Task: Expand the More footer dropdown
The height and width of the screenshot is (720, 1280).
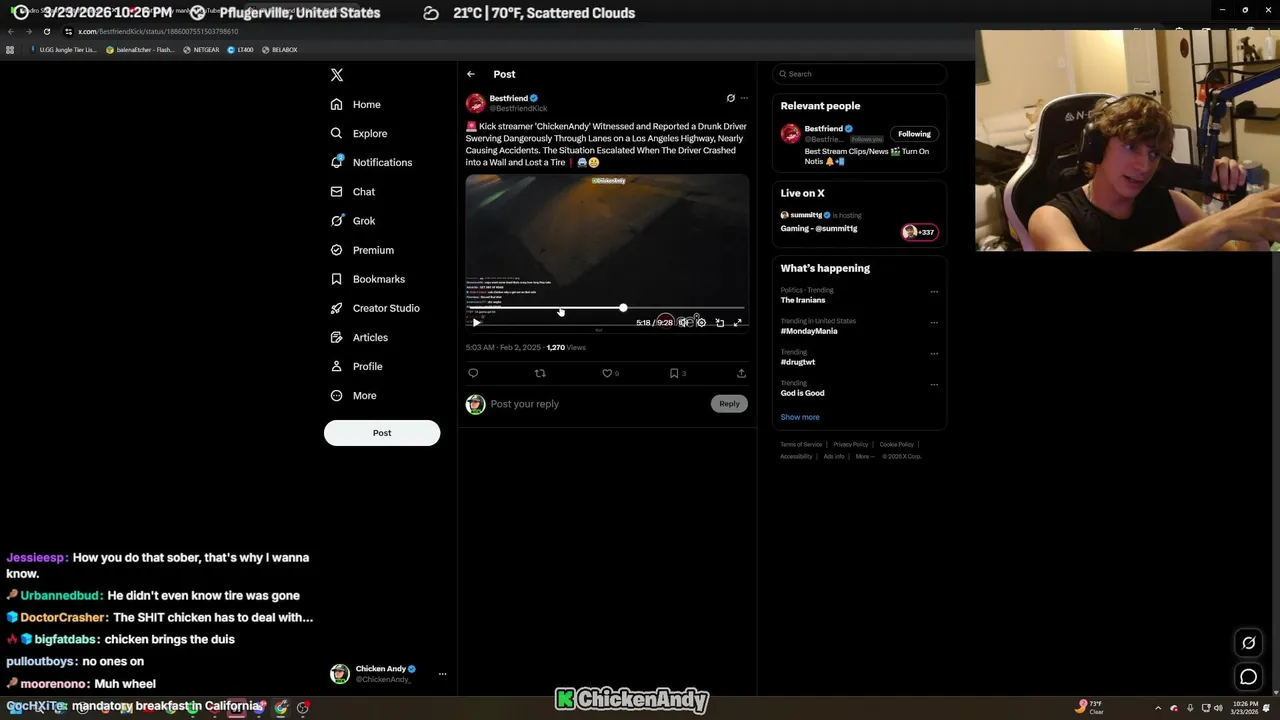Action: tap(865, 456)
